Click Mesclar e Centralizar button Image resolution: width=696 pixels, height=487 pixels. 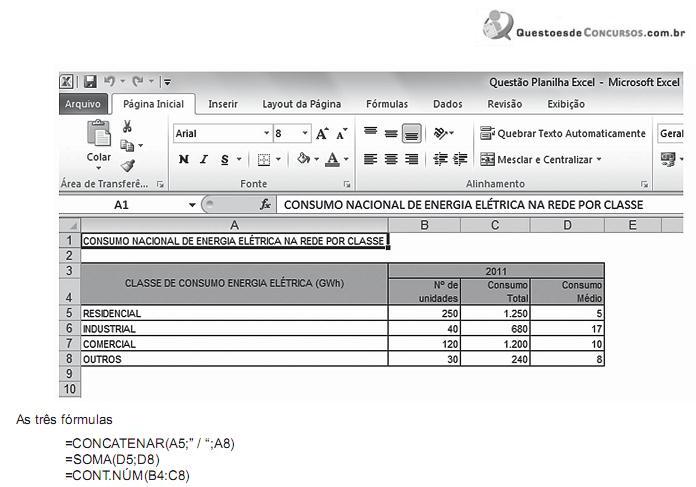(x=536, y=159)
